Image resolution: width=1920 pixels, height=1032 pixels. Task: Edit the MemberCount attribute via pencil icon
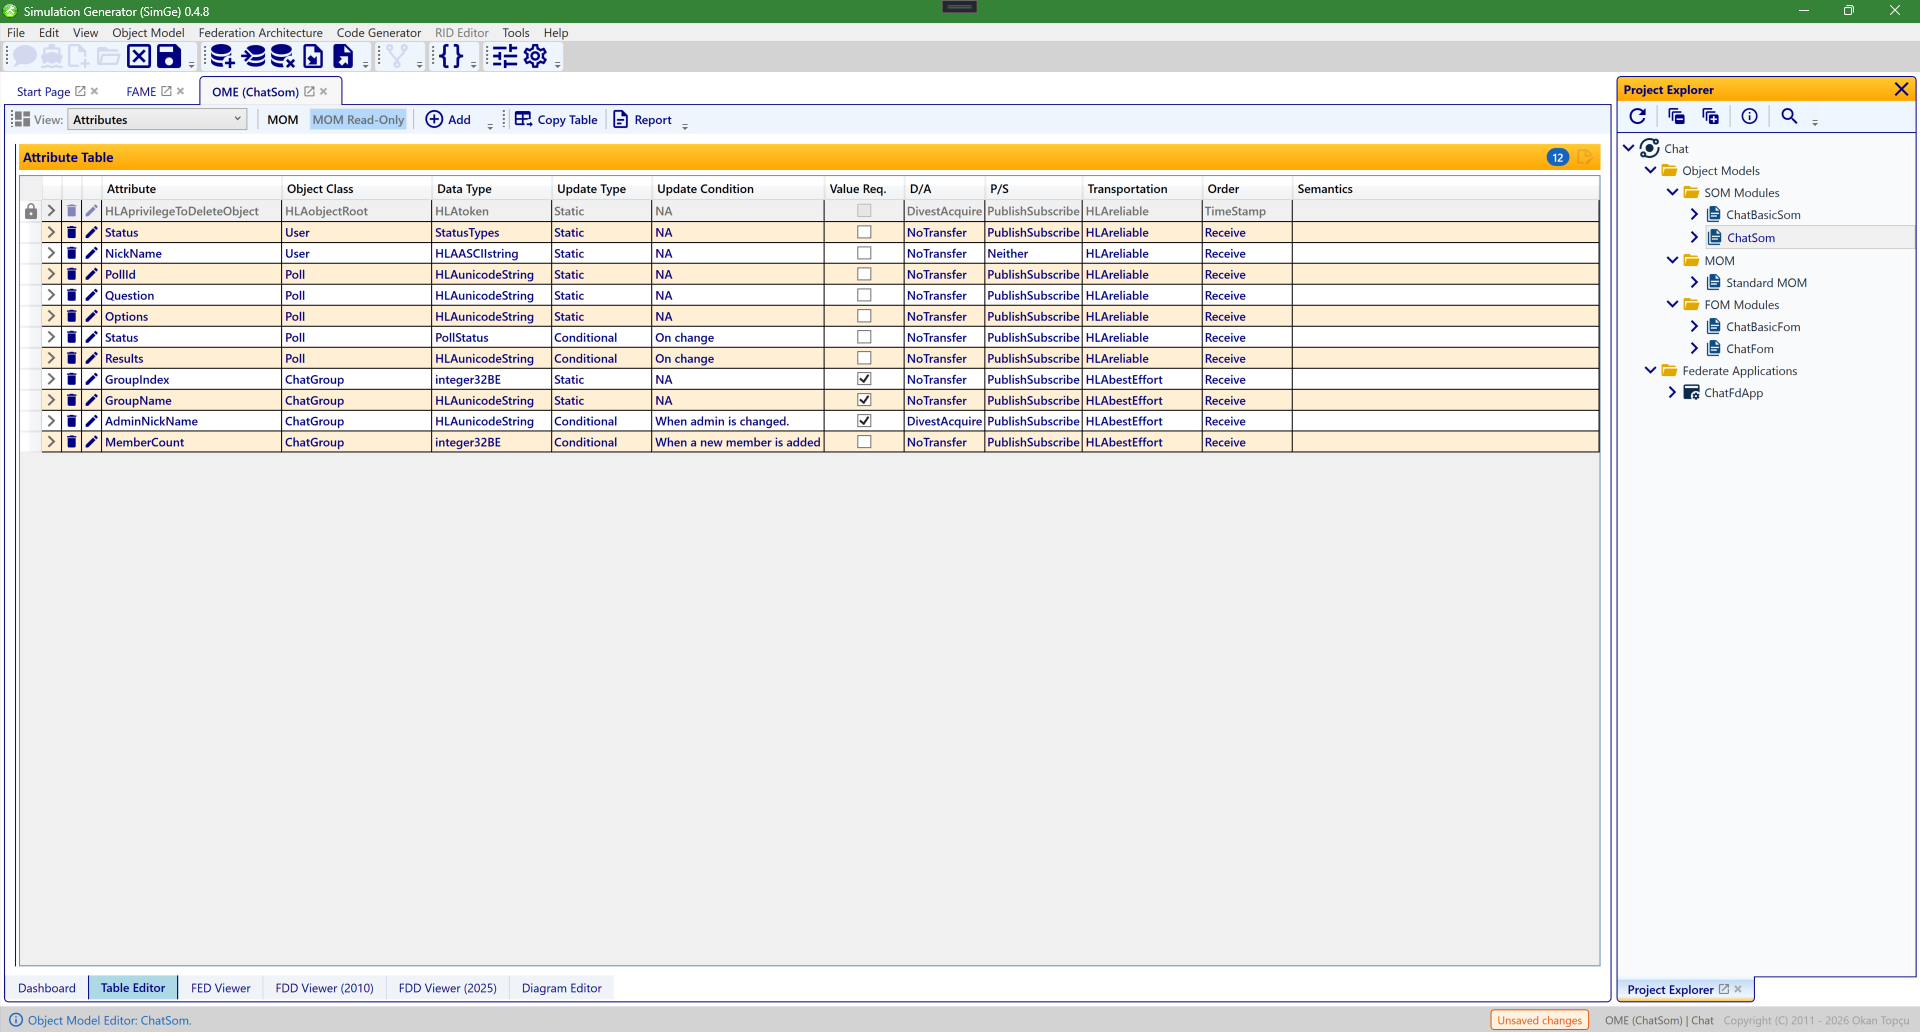click(91, 442)
